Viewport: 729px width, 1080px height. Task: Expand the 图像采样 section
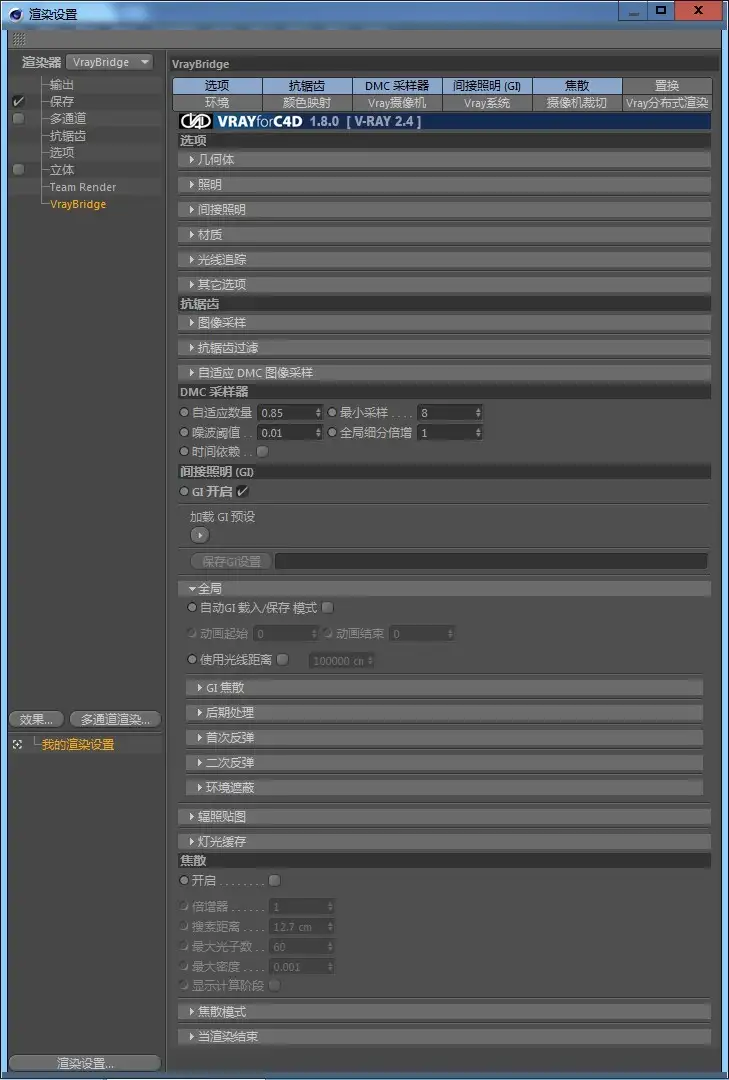point(444,322)
